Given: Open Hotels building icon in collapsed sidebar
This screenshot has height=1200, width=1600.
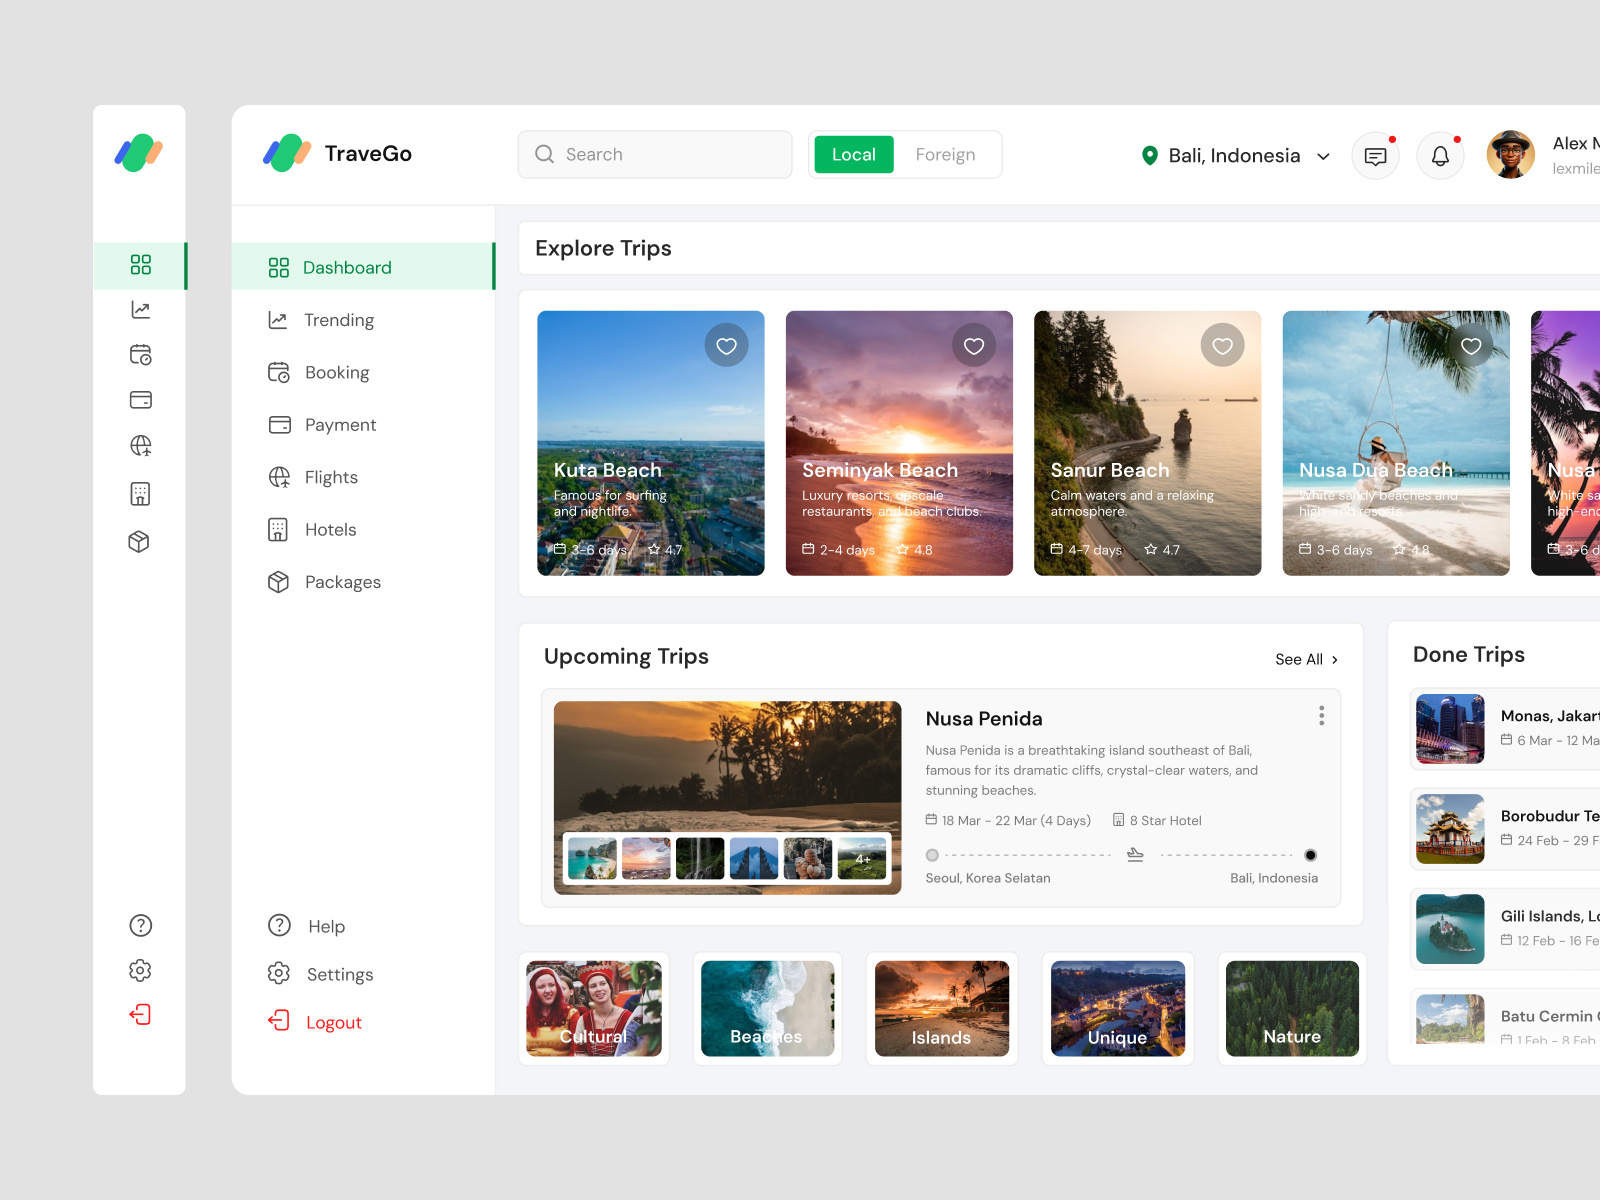Looking at the screenshot, I should coord(140,494).
